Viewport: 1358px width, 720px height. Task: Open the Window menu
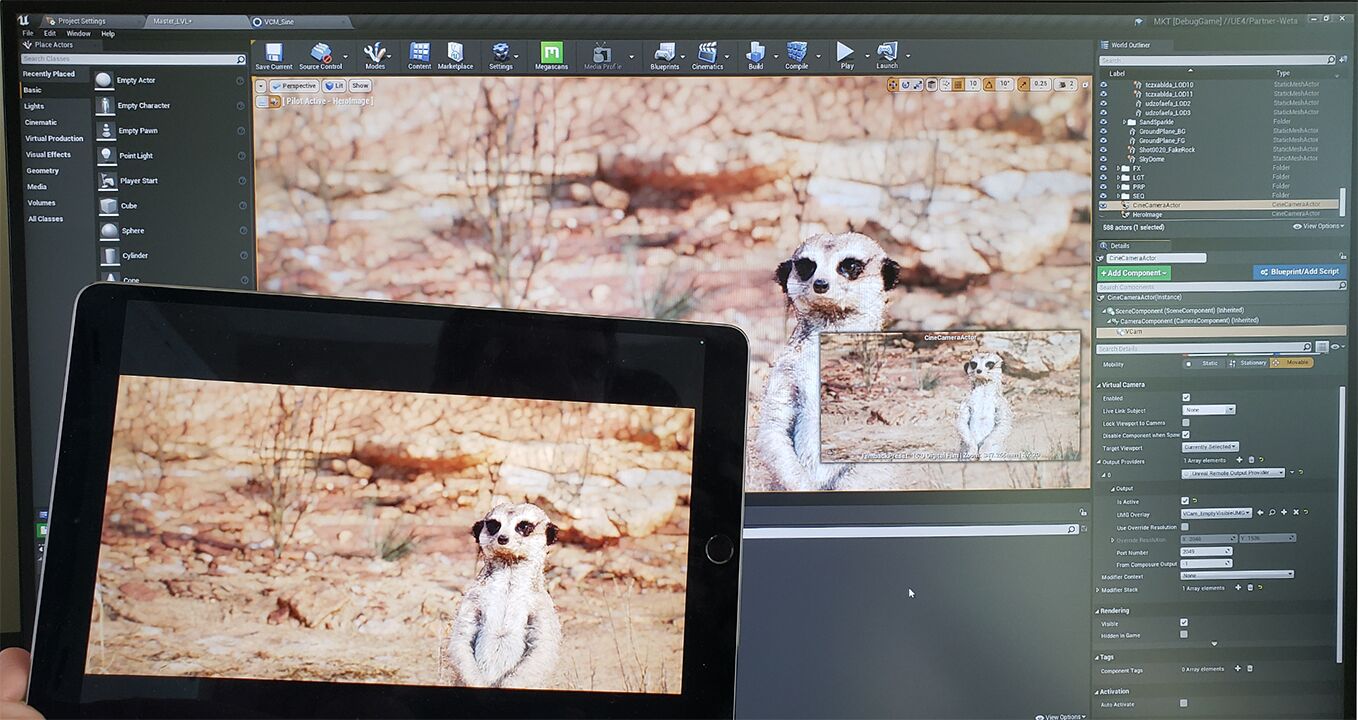pyautogui.click(x=78, y=33)
